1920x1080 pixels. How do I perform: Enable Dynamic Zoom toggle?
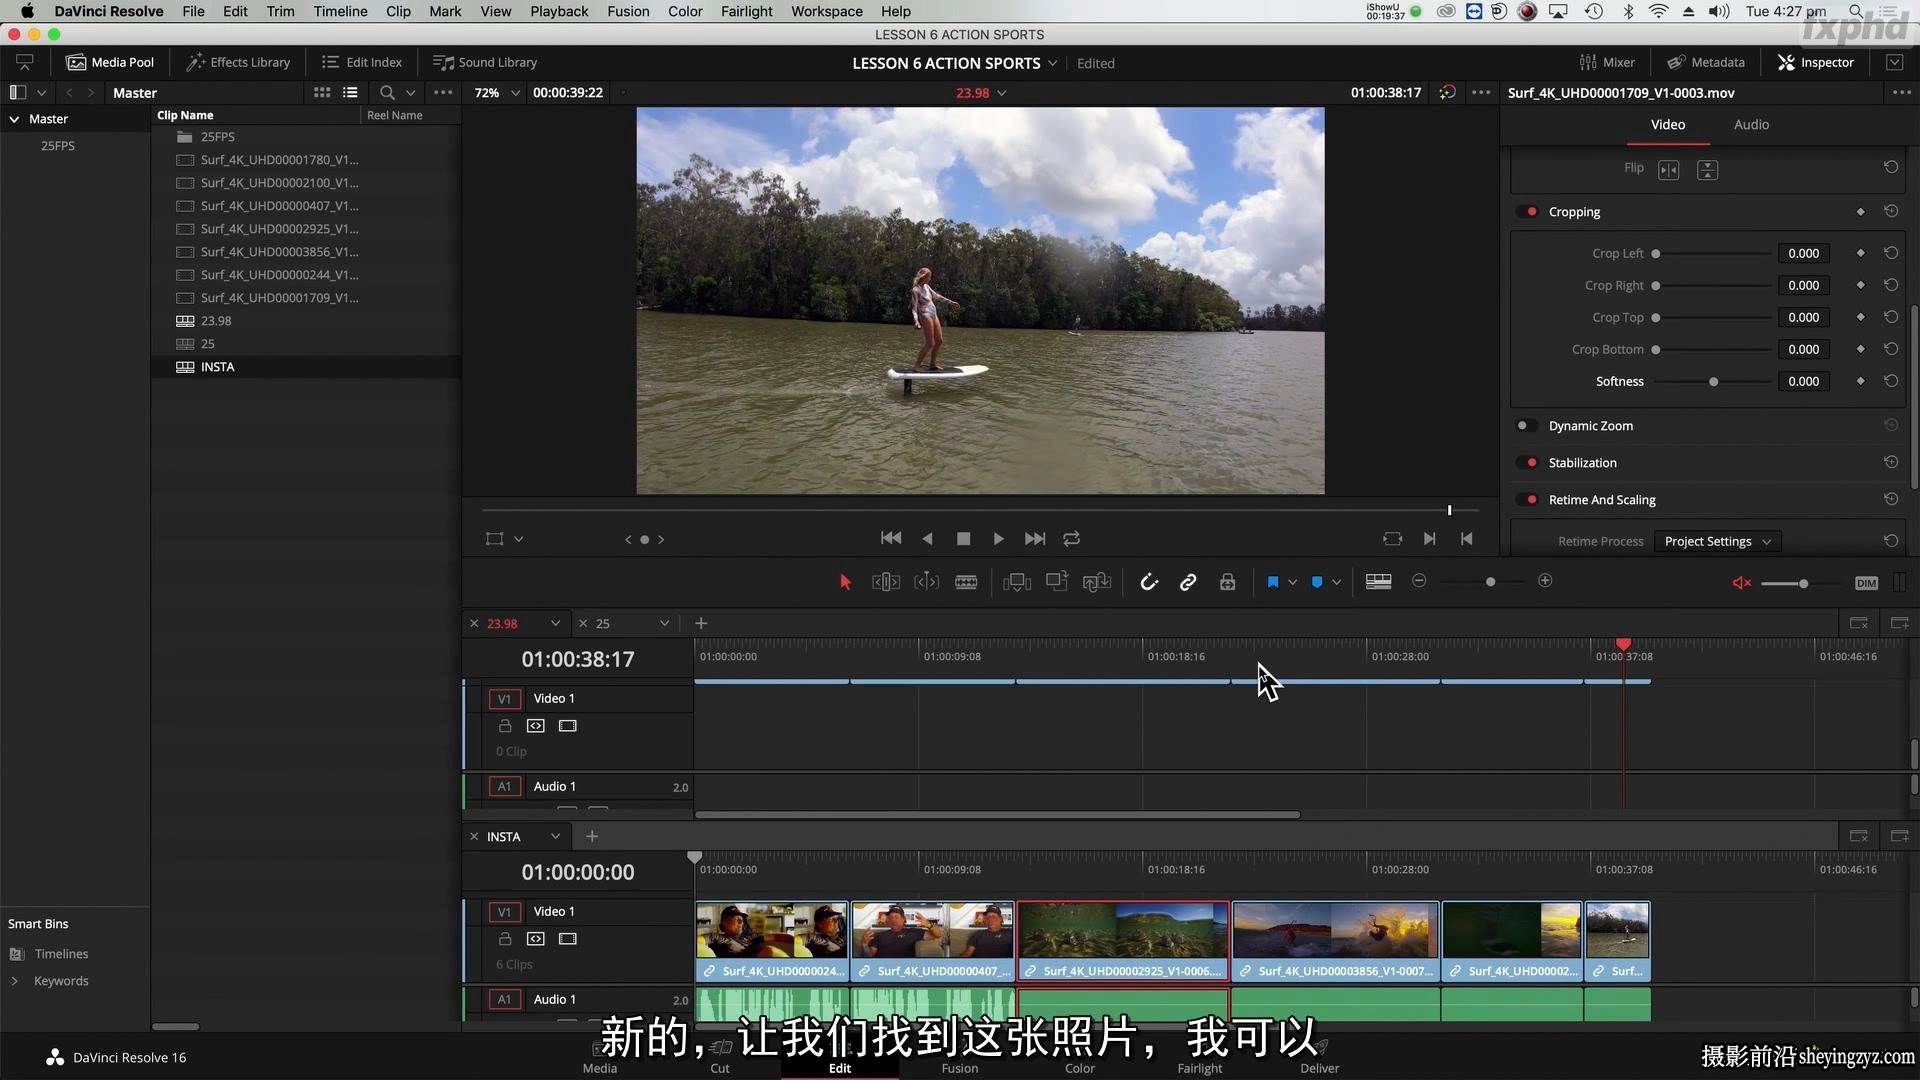pos(1525,425)
